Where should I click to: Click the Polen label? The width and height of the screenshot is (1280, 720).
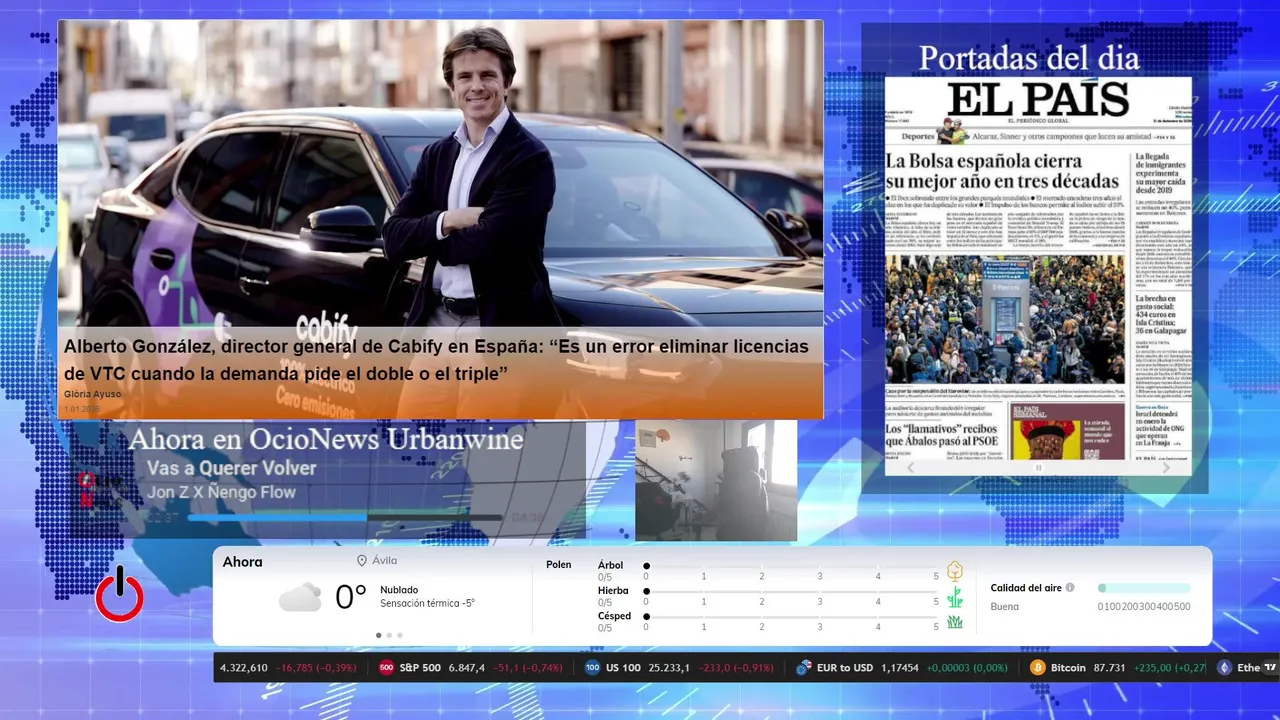559,565
